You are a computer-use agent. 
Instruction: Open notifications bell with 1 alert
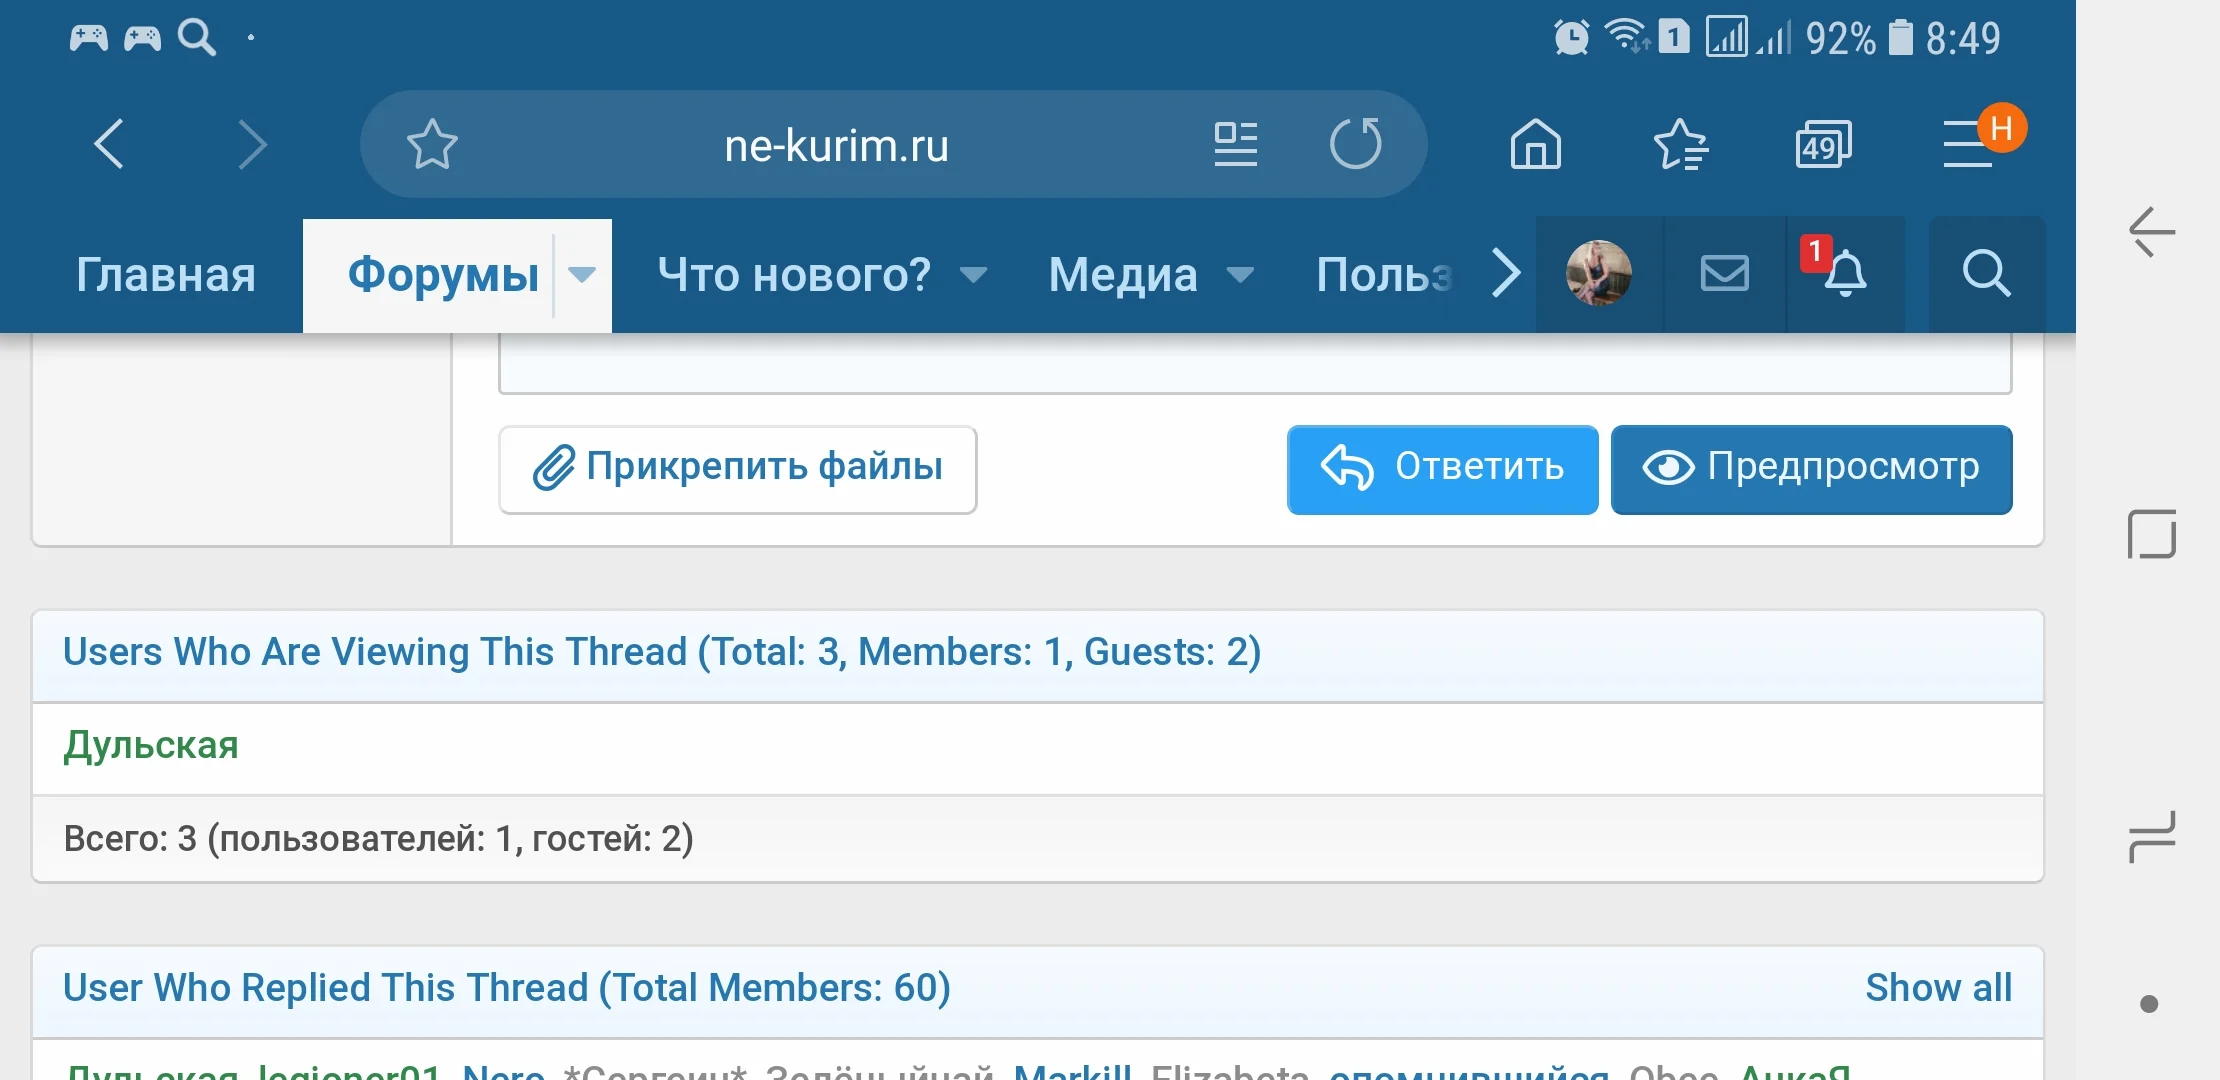1844,273
